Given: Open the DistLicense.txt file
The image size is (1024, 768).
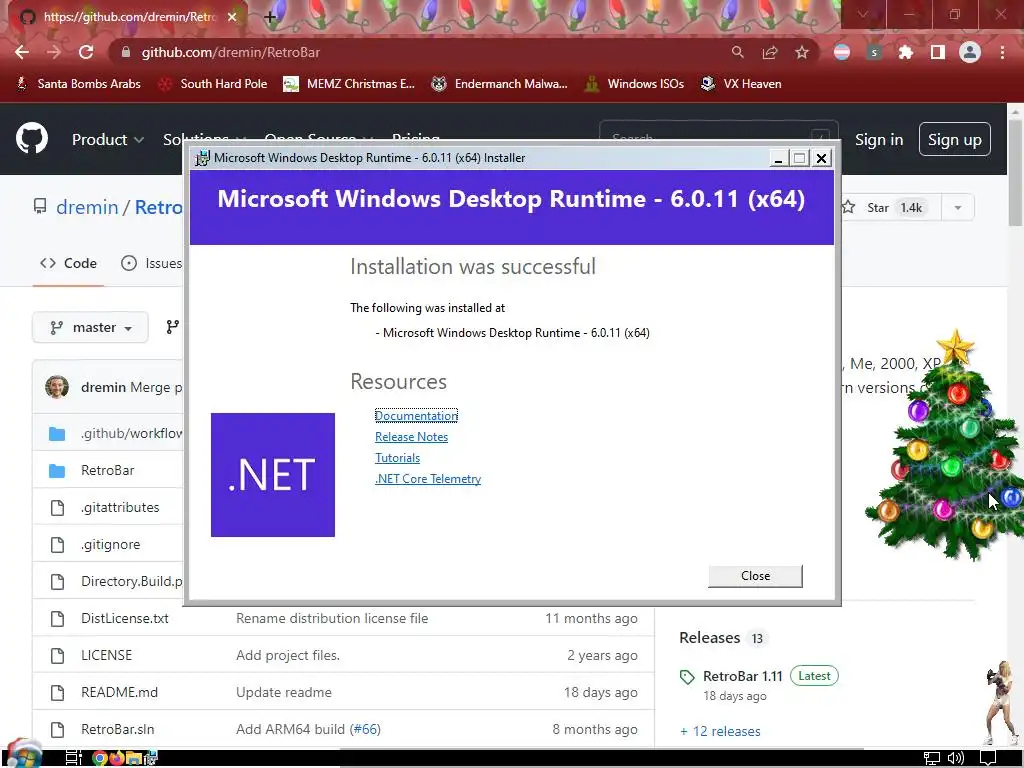Looking at the screenshot, I should [125, 618].
